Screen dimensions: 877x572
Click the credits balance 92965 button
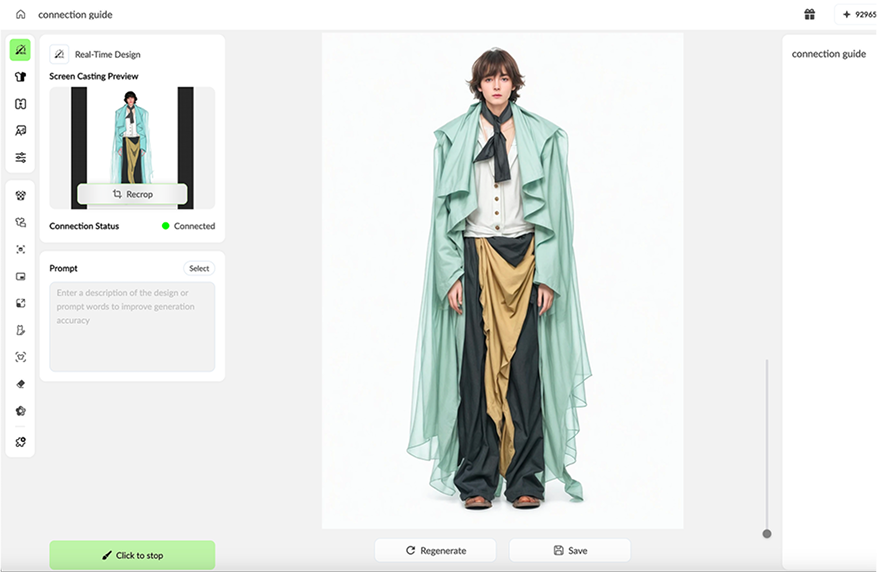pos(858,15)
